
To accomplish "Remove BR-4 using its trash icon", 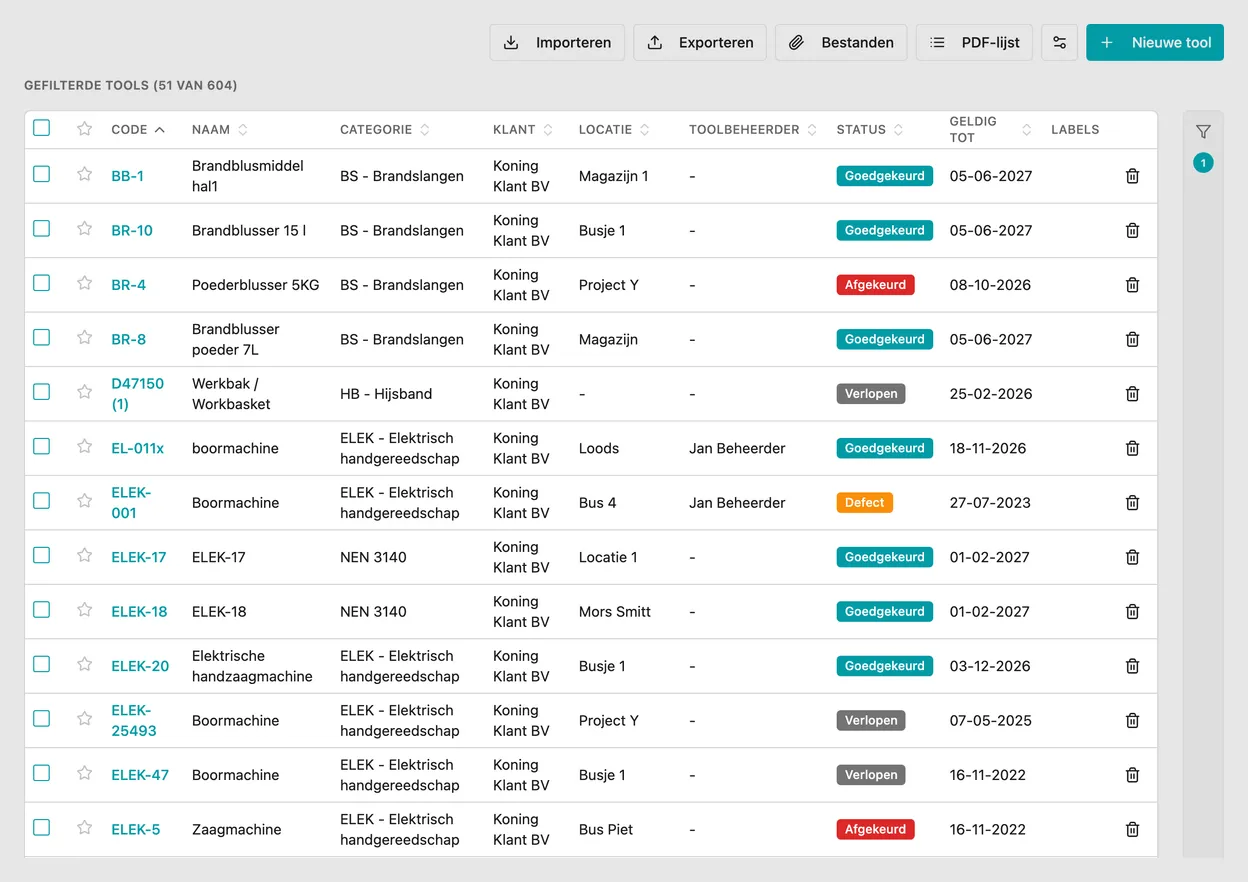I will (x=1132, y=285).
